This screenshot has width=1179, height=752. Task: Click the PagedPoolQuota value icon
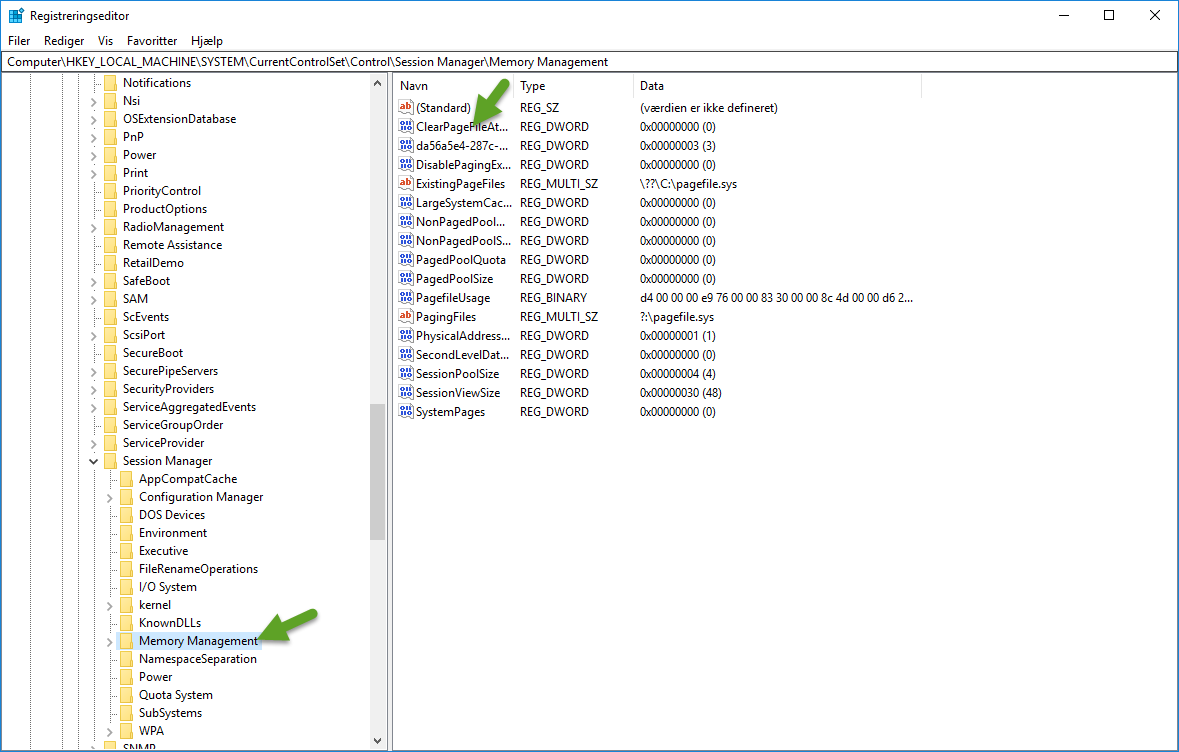[x=406, y=259]
